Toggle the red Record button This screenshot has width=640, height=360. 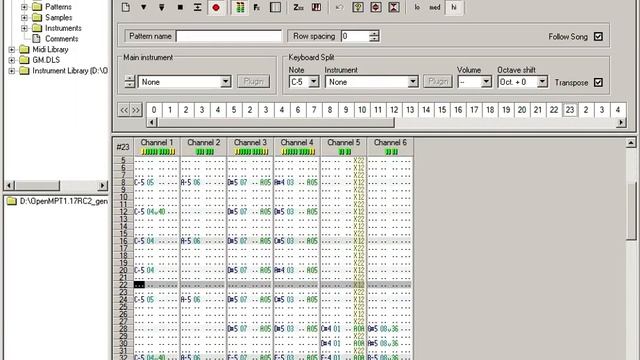(x=216, y=7)
